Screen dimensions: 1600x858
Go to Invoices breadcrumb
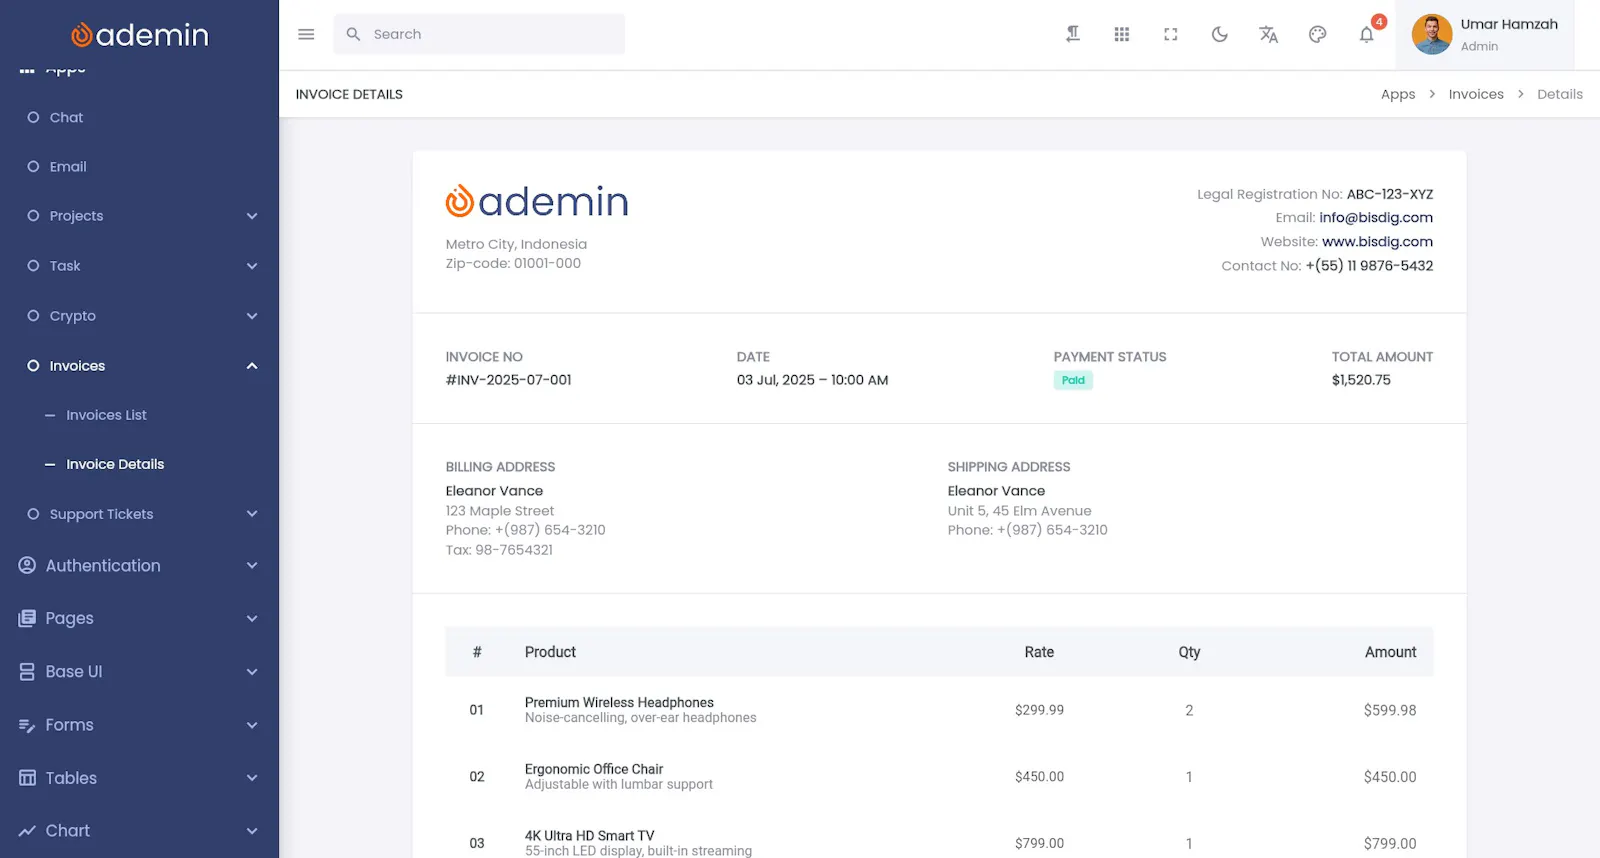(1476, 94)
